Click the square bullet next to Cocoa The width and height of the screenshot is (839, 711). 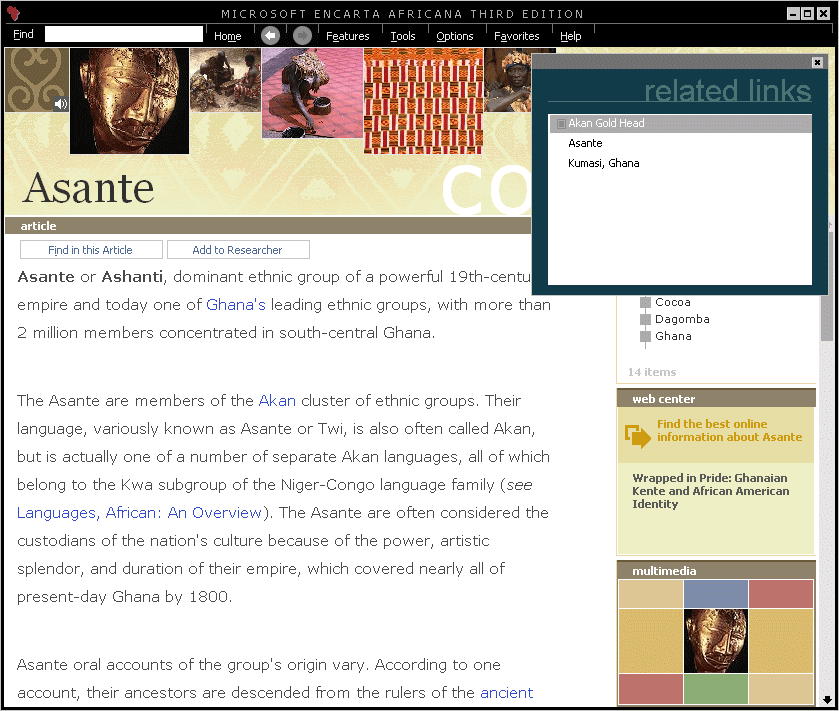point(645,302)
